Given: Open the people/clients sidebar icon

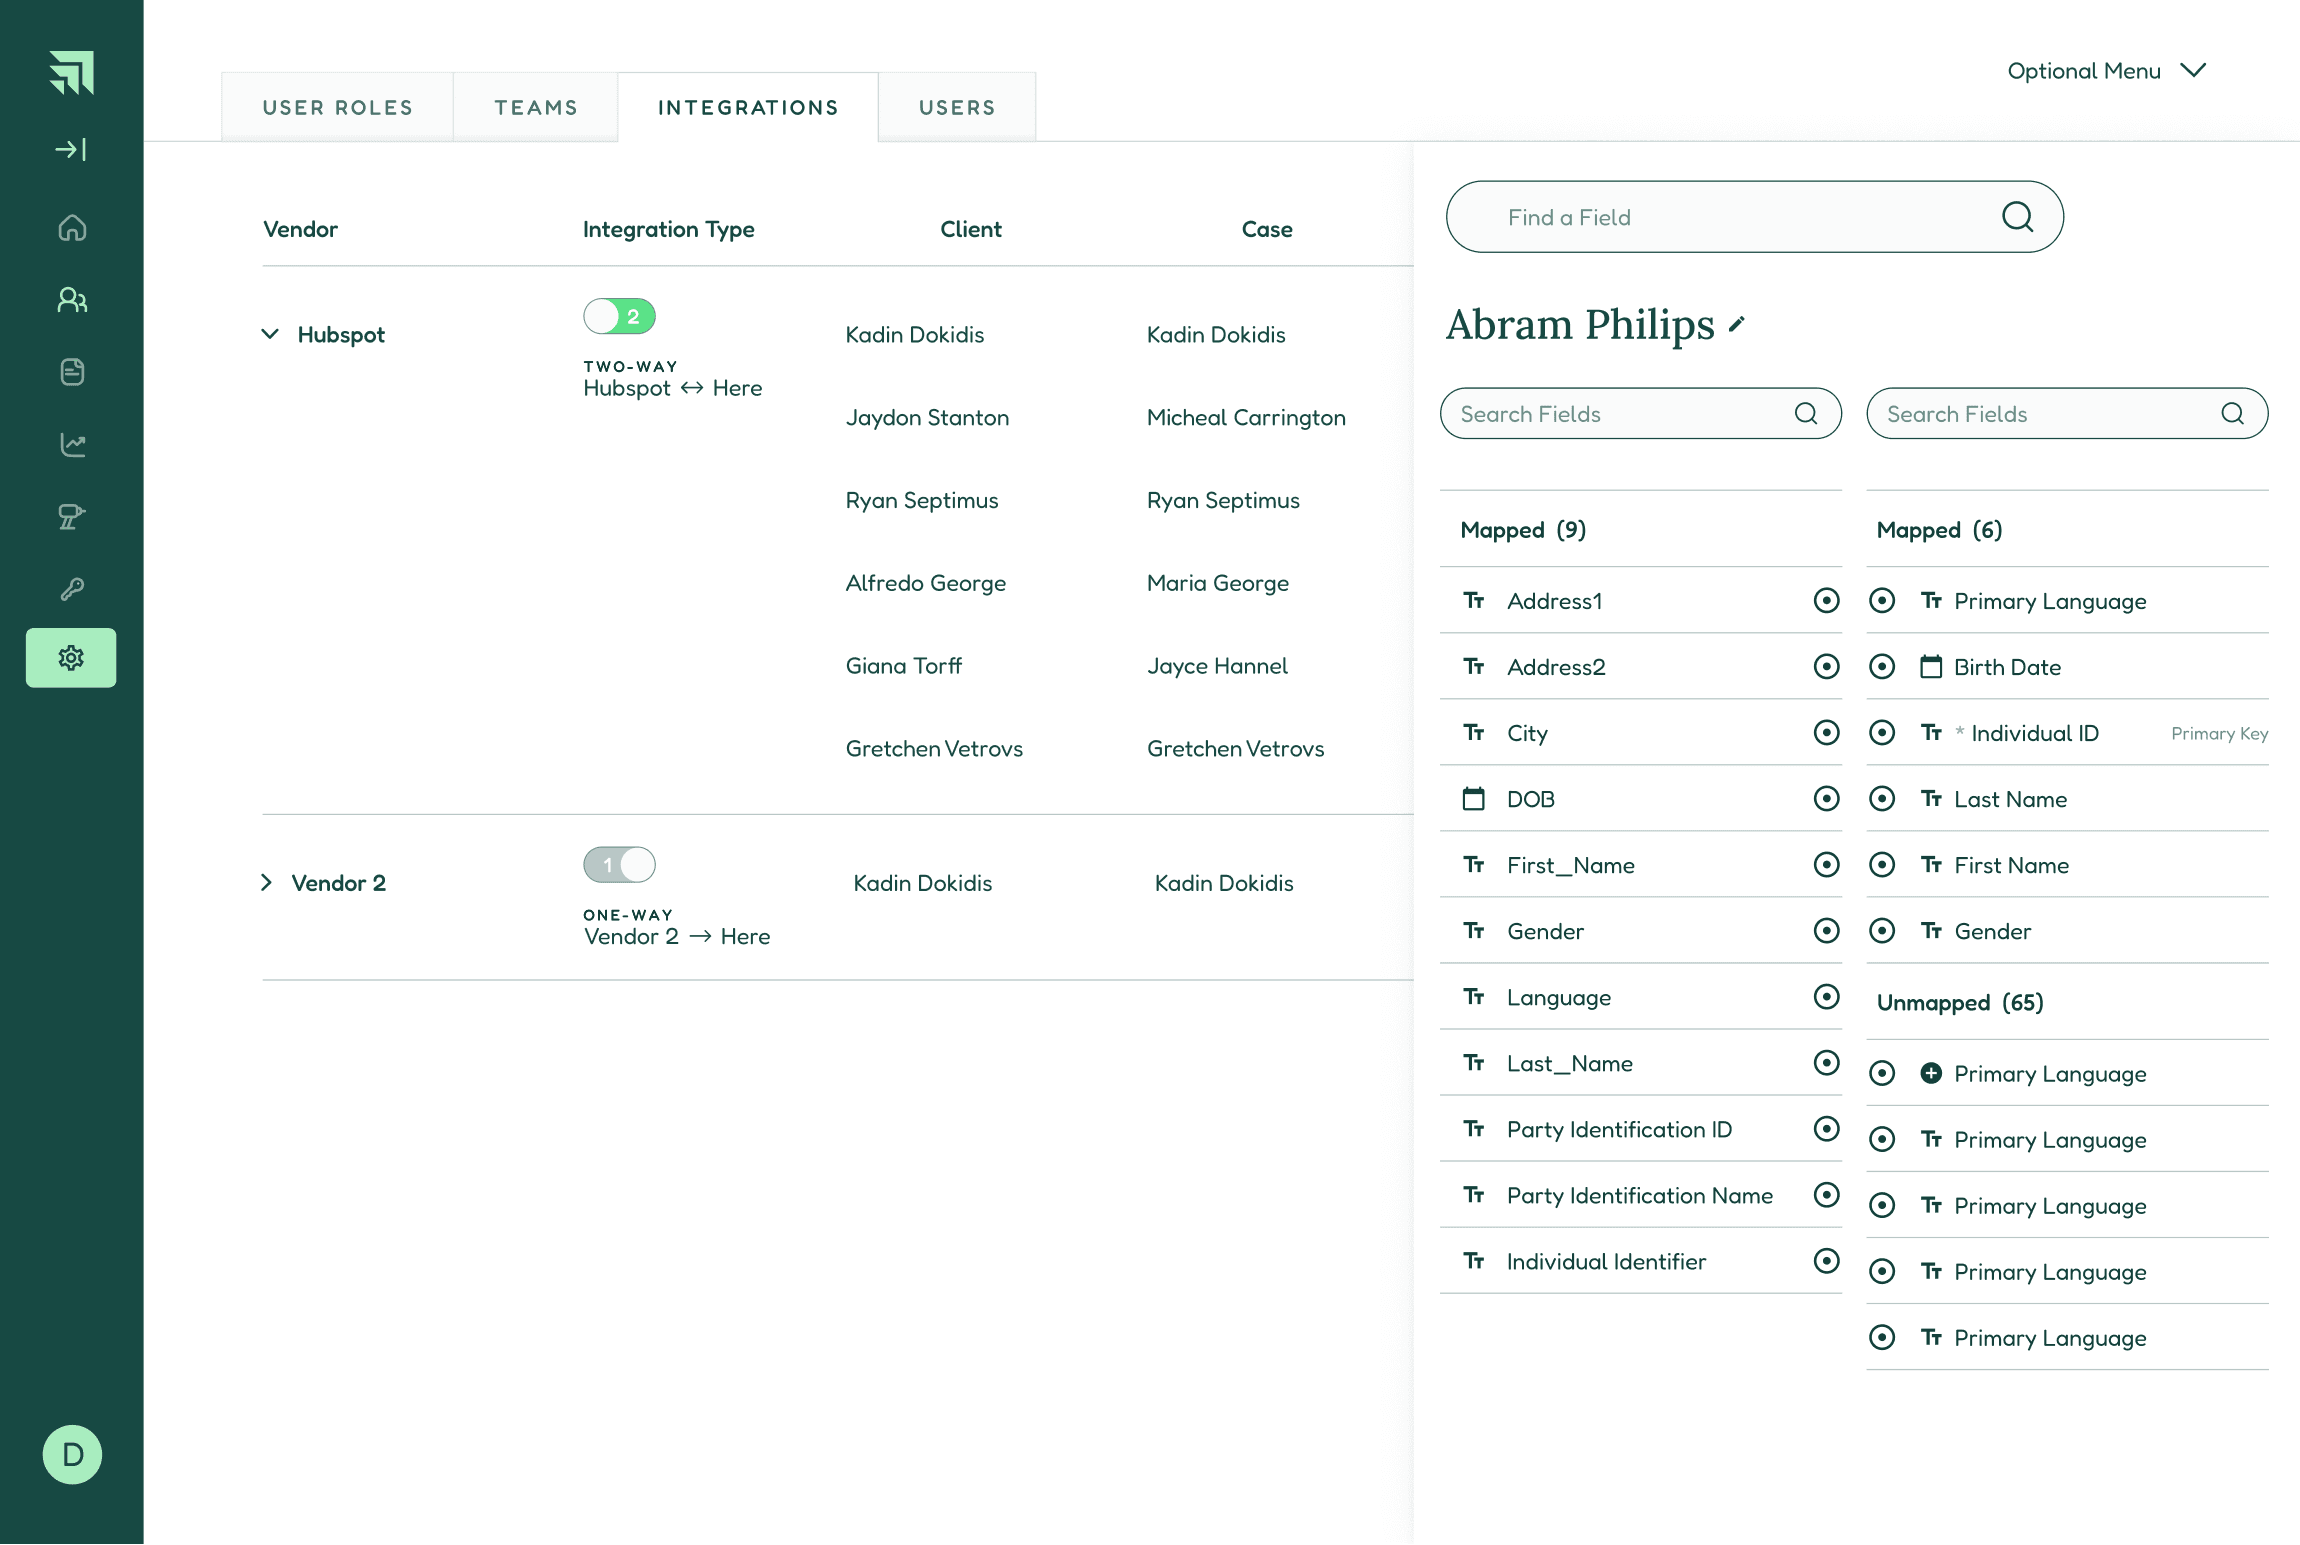Looking at the screenshot, I should pyautogui.click(x=72, y=300).
